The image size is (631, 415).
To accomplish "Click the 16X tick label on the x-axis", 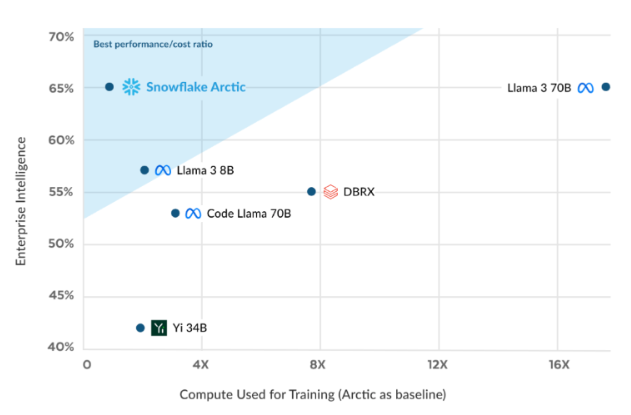I will (558, 362).
